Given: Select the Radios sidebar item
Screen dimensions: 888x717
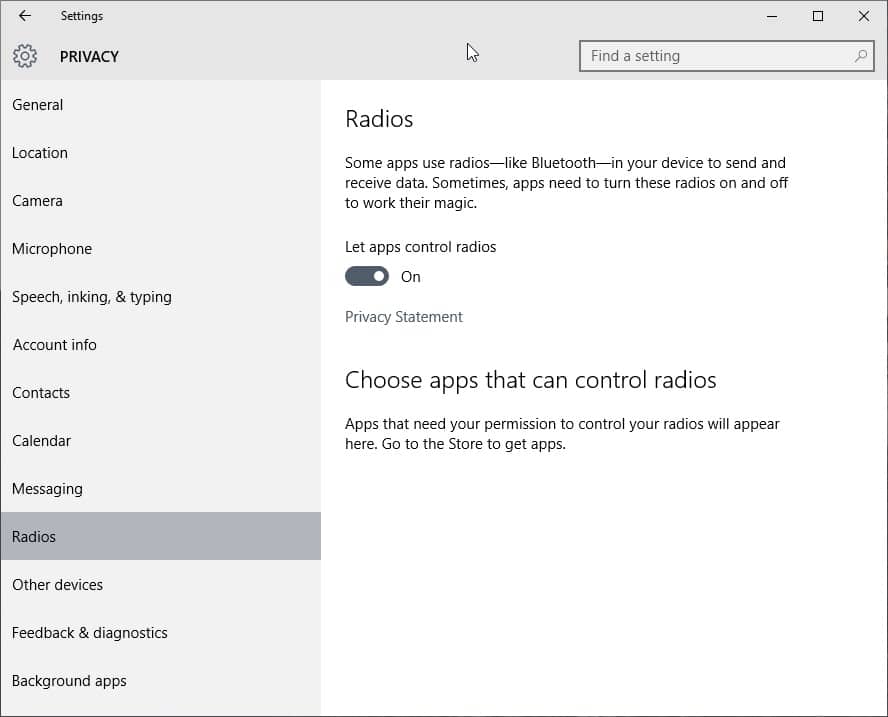Looking at the screenshot, I should 34,537.
